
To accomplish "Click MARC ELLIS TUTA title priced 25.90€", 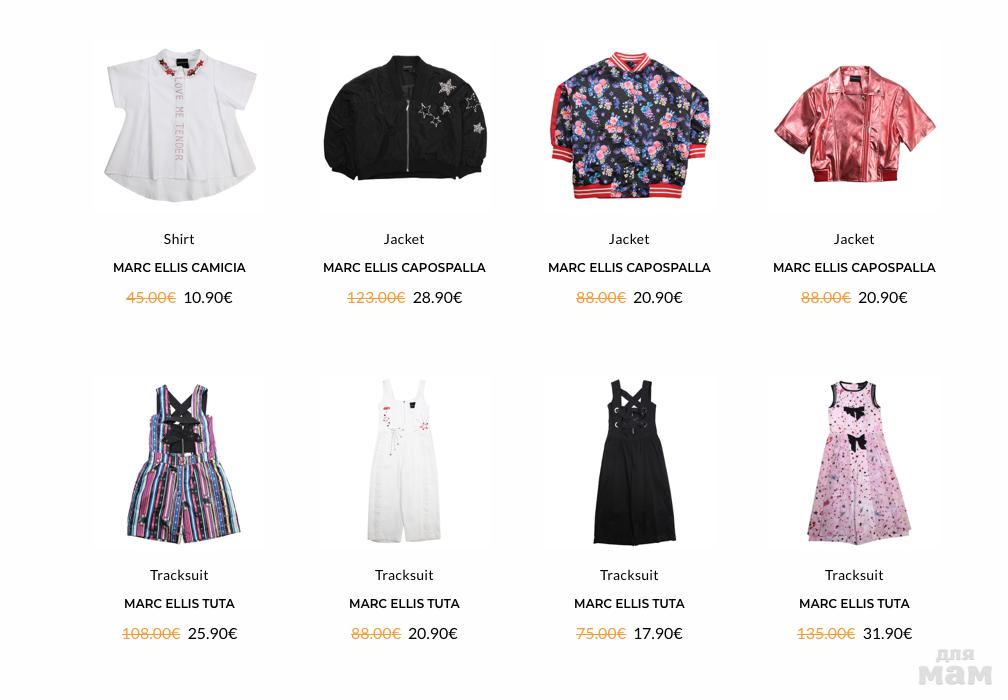I will [x=179, y=604].
